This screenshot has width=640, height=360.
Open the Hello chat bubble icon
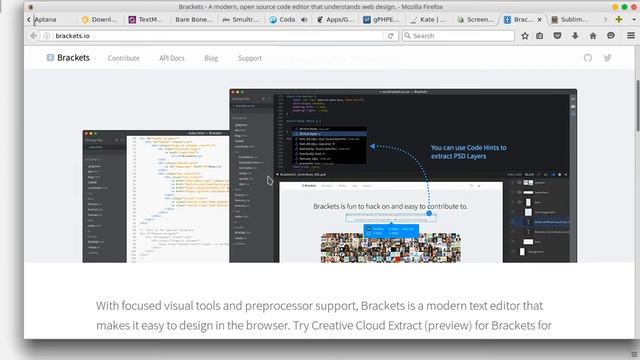point(611,36)
